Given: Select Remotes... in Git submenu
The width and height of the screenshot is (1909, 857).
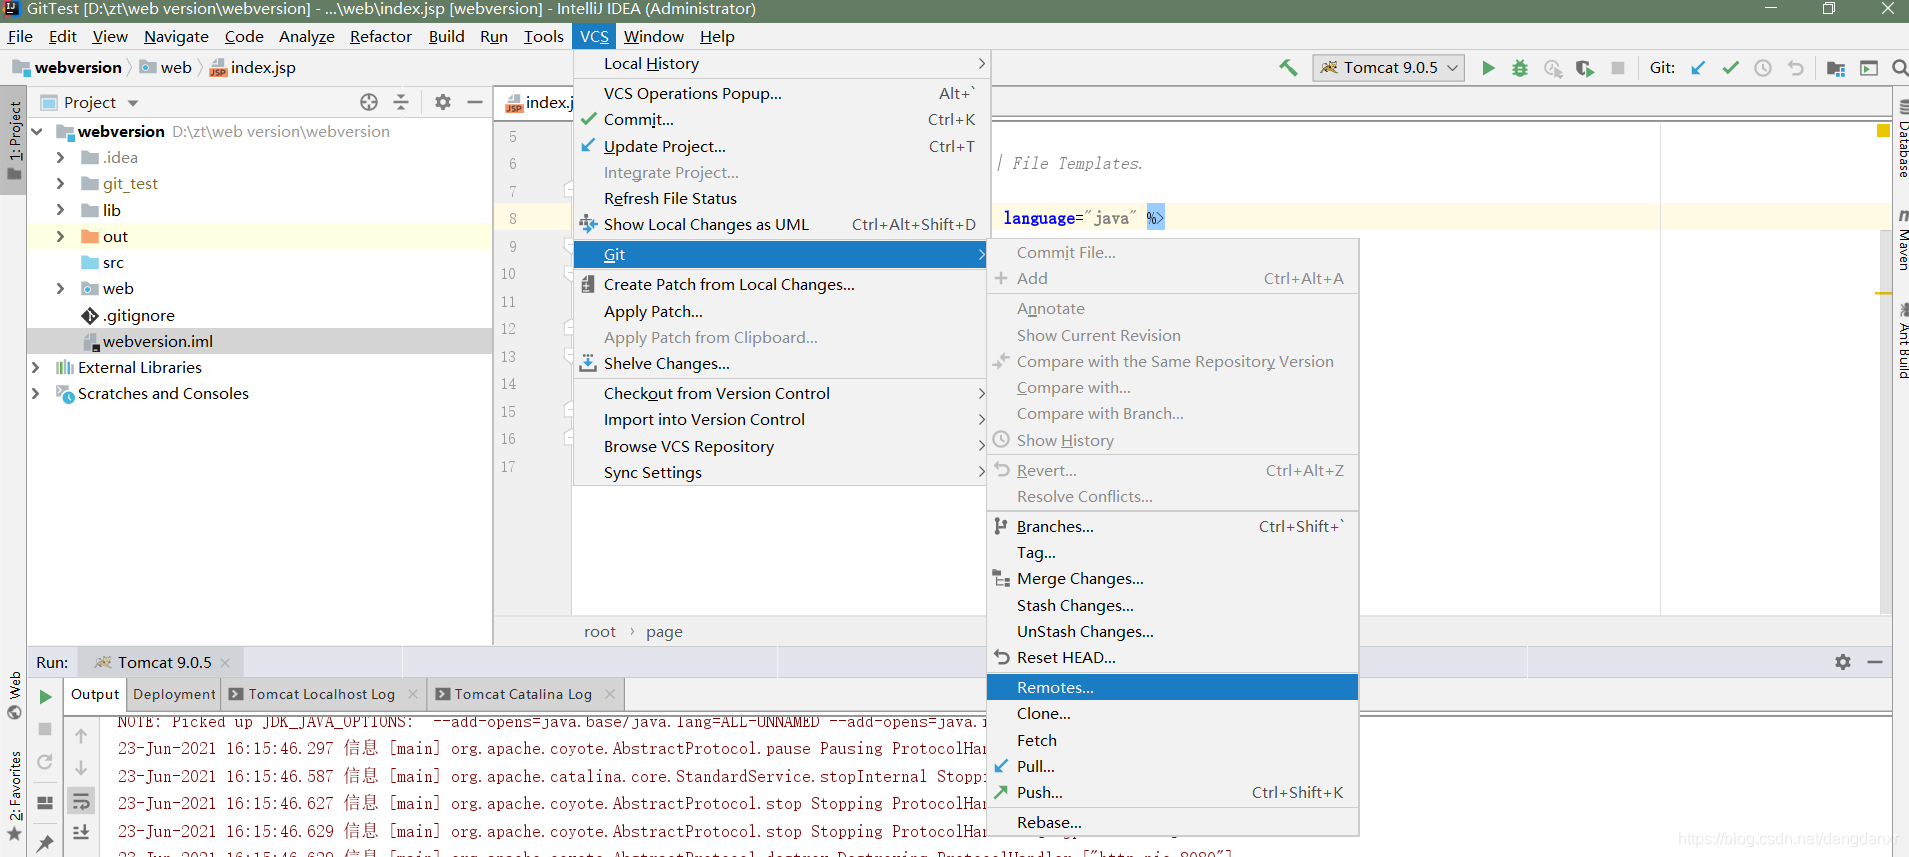Looking at the screenshot, I should coord(1172,687).
